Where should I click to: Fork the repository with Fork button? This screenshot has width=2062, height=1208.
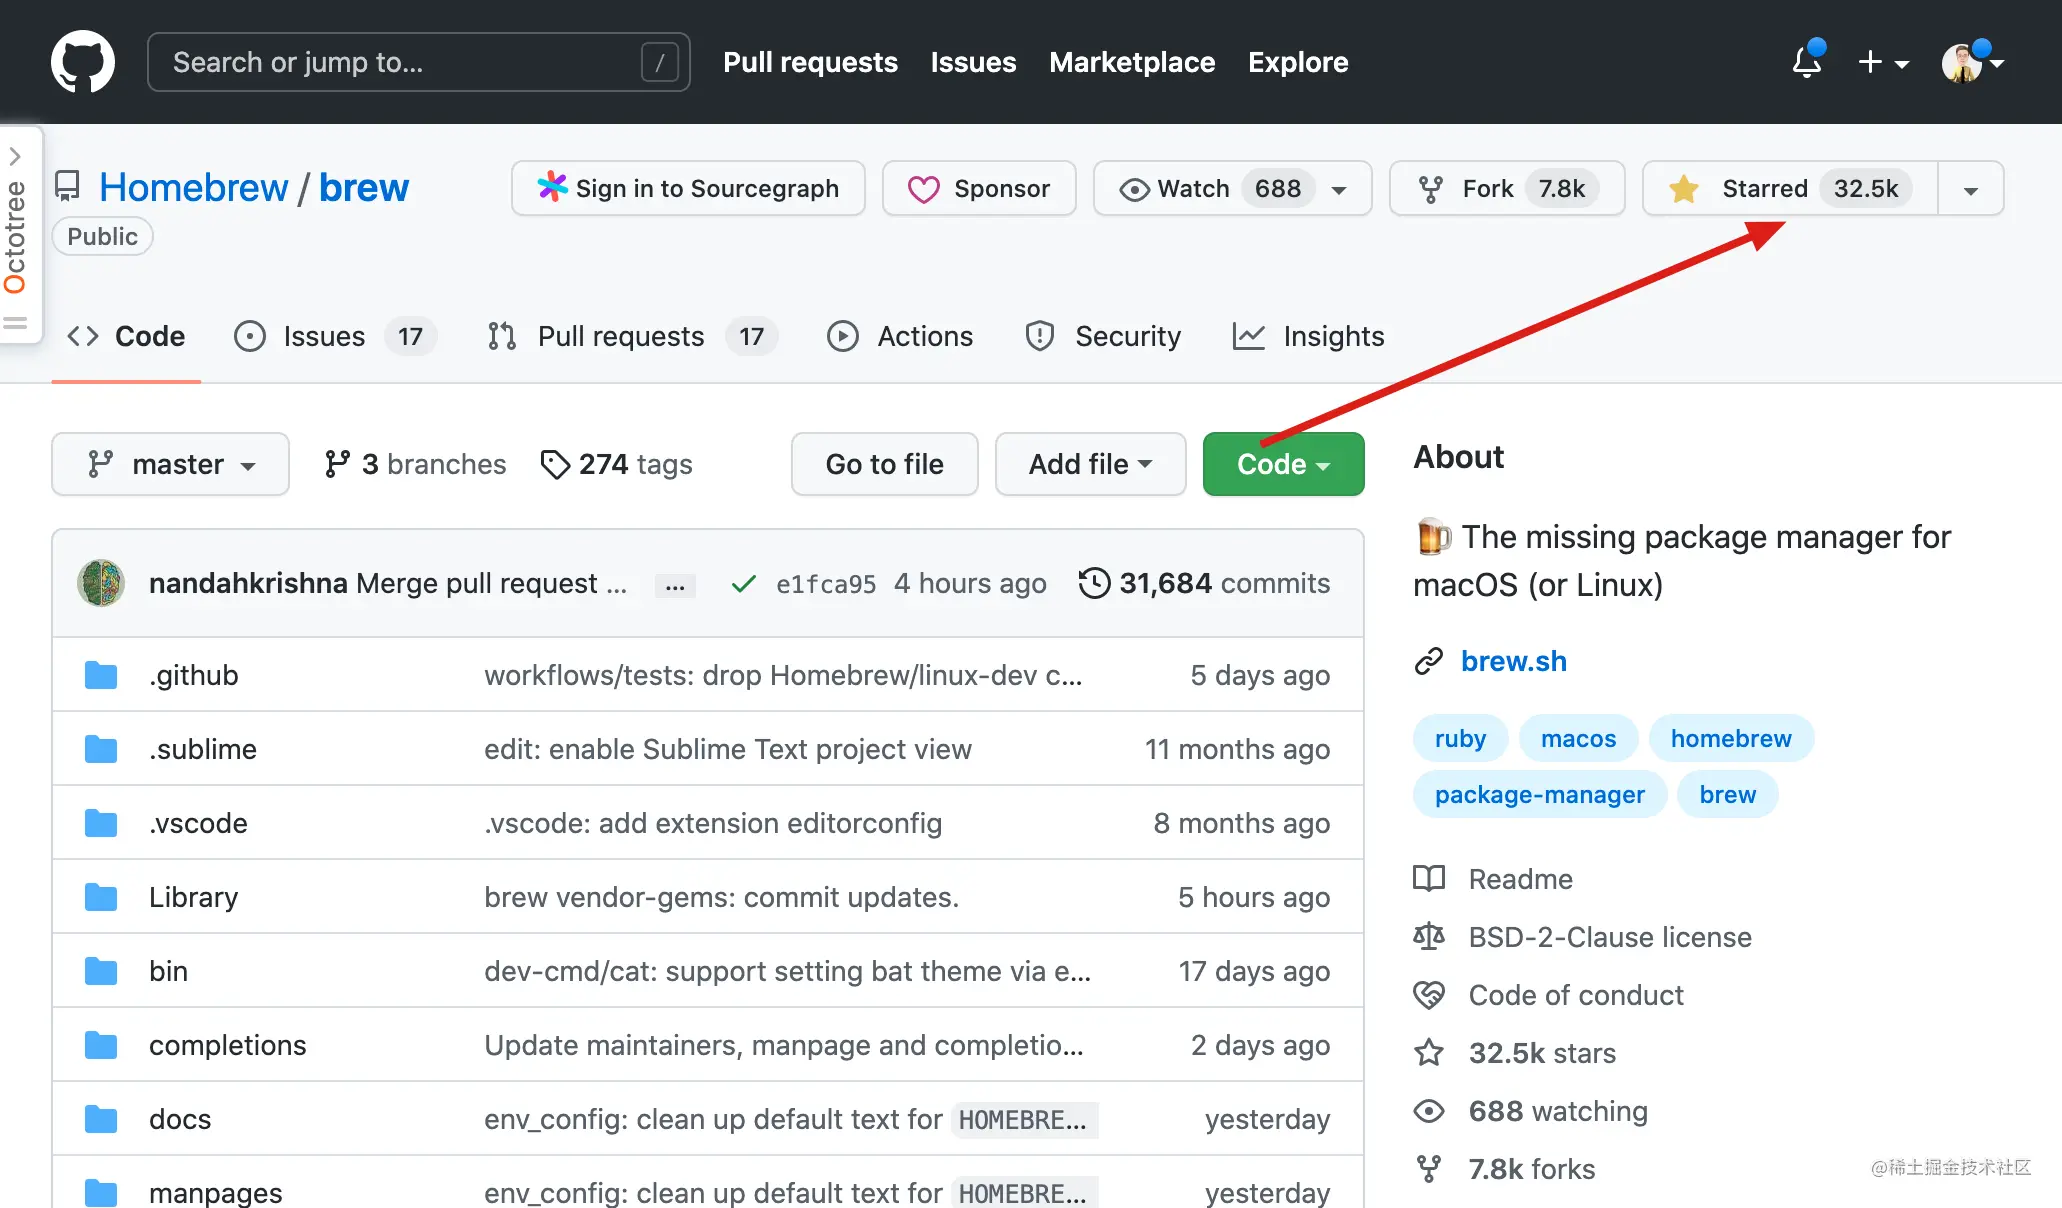[x=1507, y=188]
